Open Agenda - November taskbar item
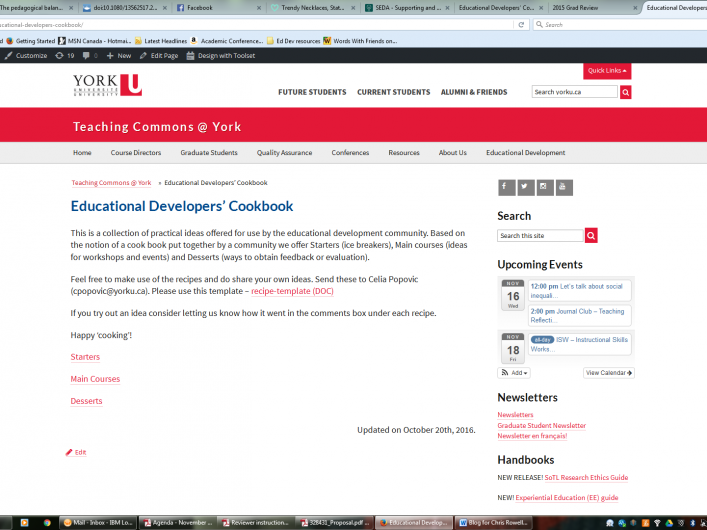This screenshot has height=530, width=707. point(177,523)
